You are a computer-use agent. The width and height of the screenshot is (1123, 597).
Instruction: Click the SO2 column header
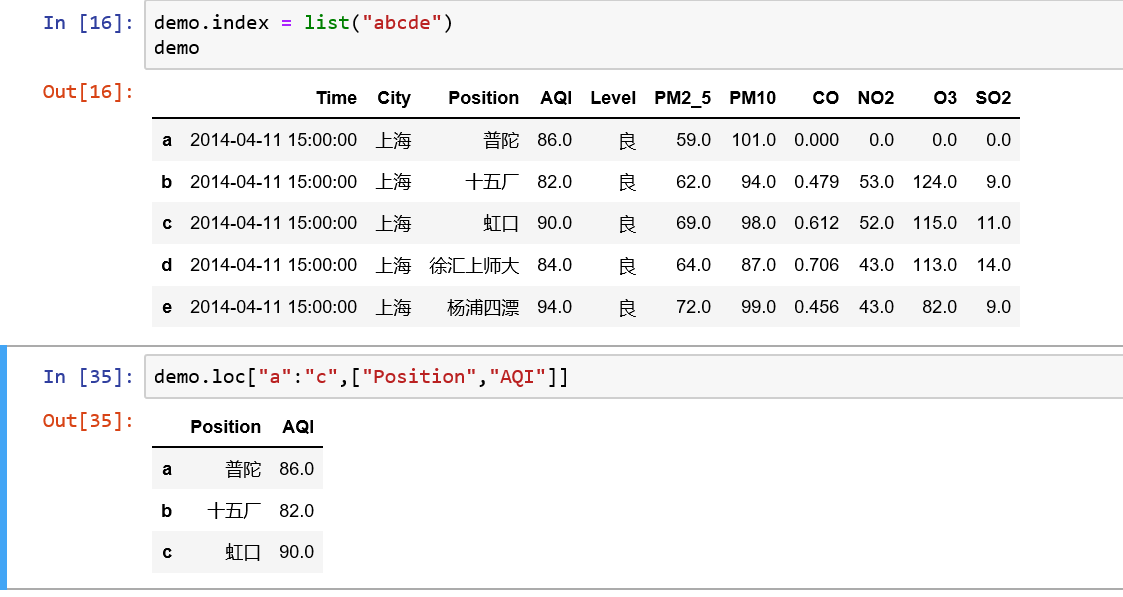993,98
